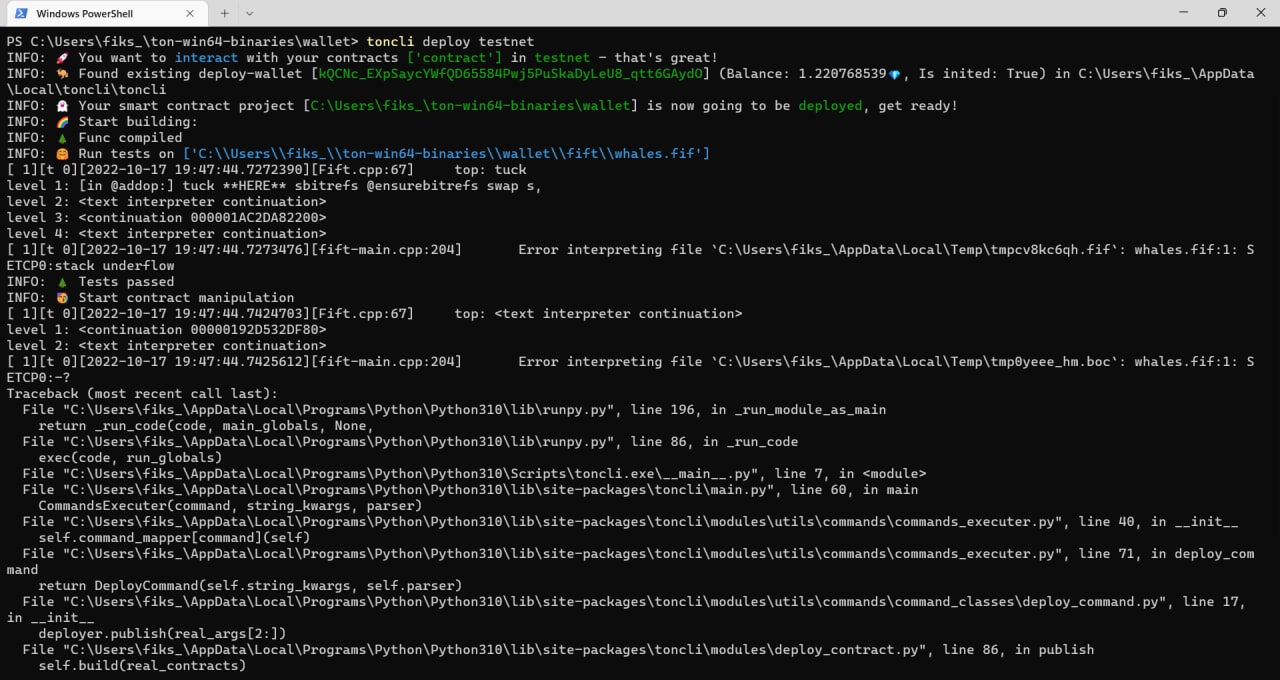Click 'line 86, in publish' text
The width and height of the screenshot is (1280, 680).
pyautogui.click(x=1018, y=650)
